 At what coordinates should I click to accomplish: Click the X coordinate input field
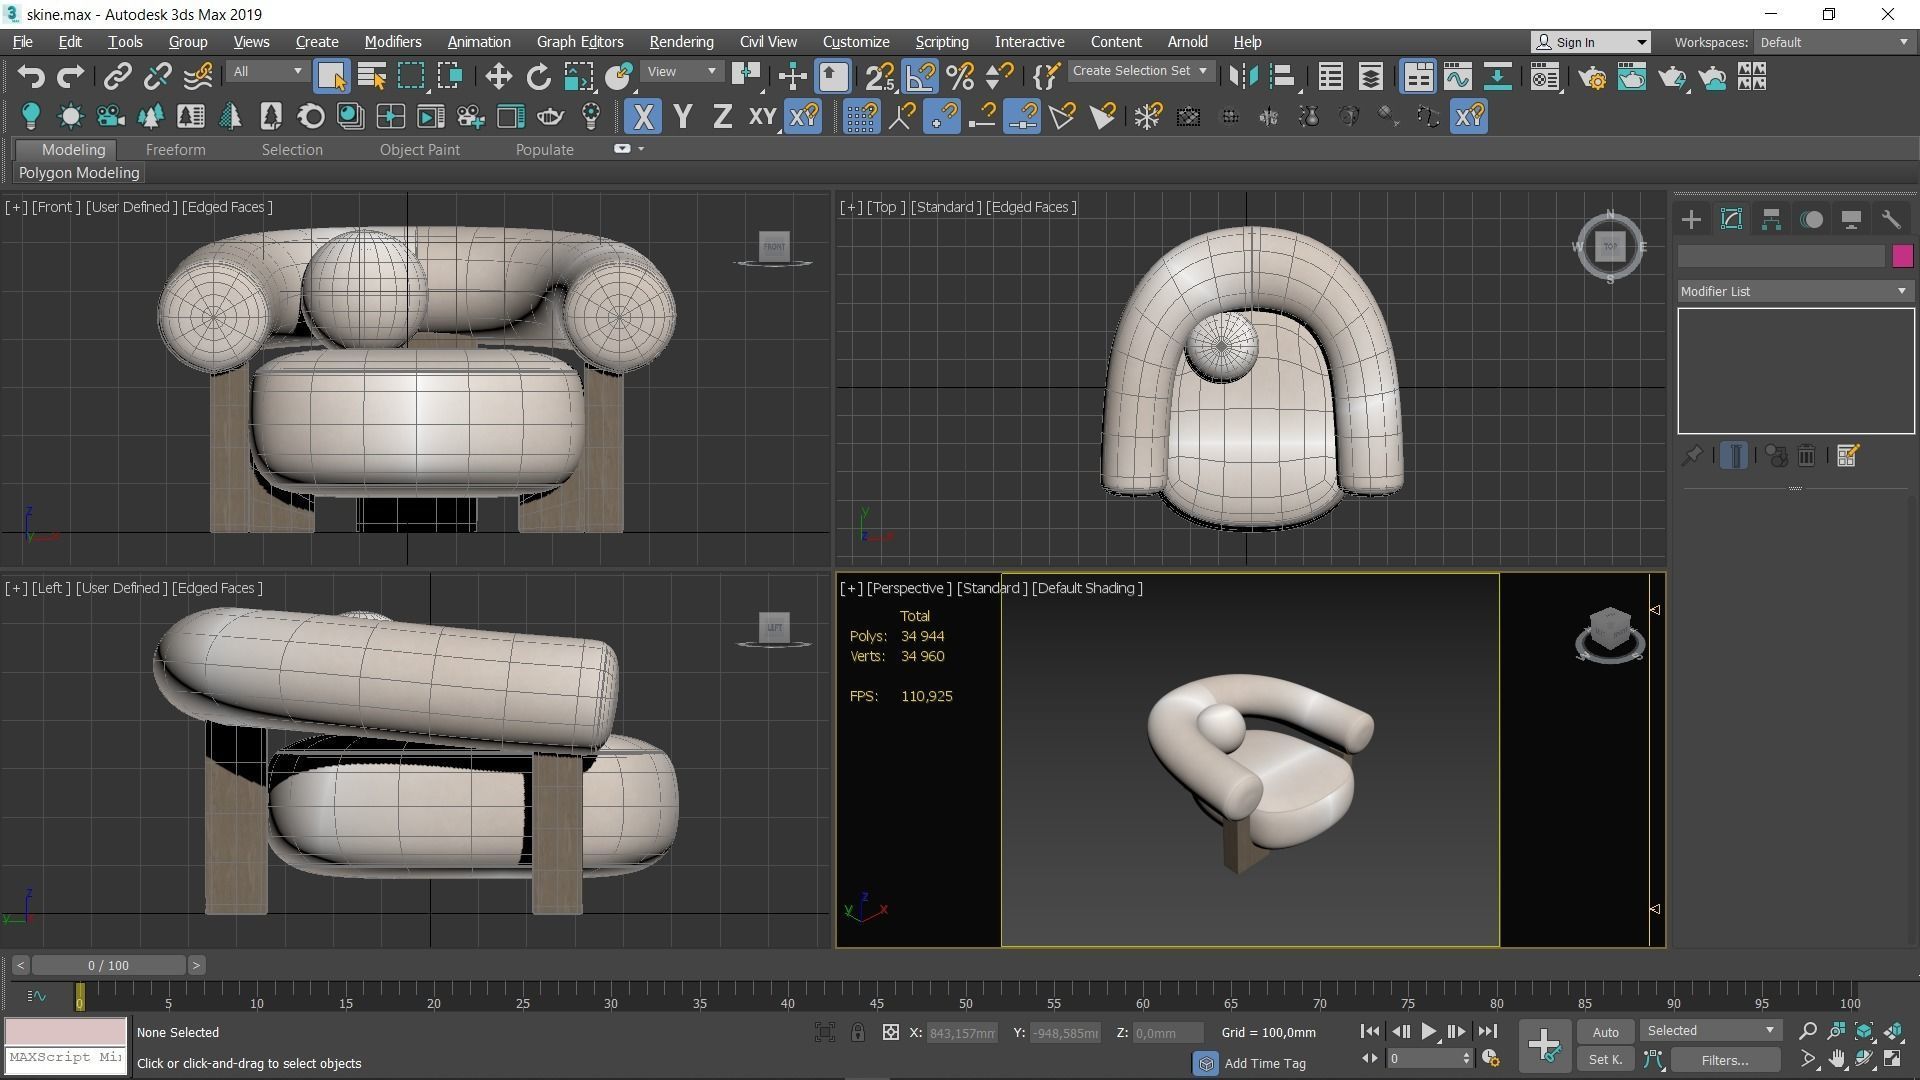(x=963, y=1033)
